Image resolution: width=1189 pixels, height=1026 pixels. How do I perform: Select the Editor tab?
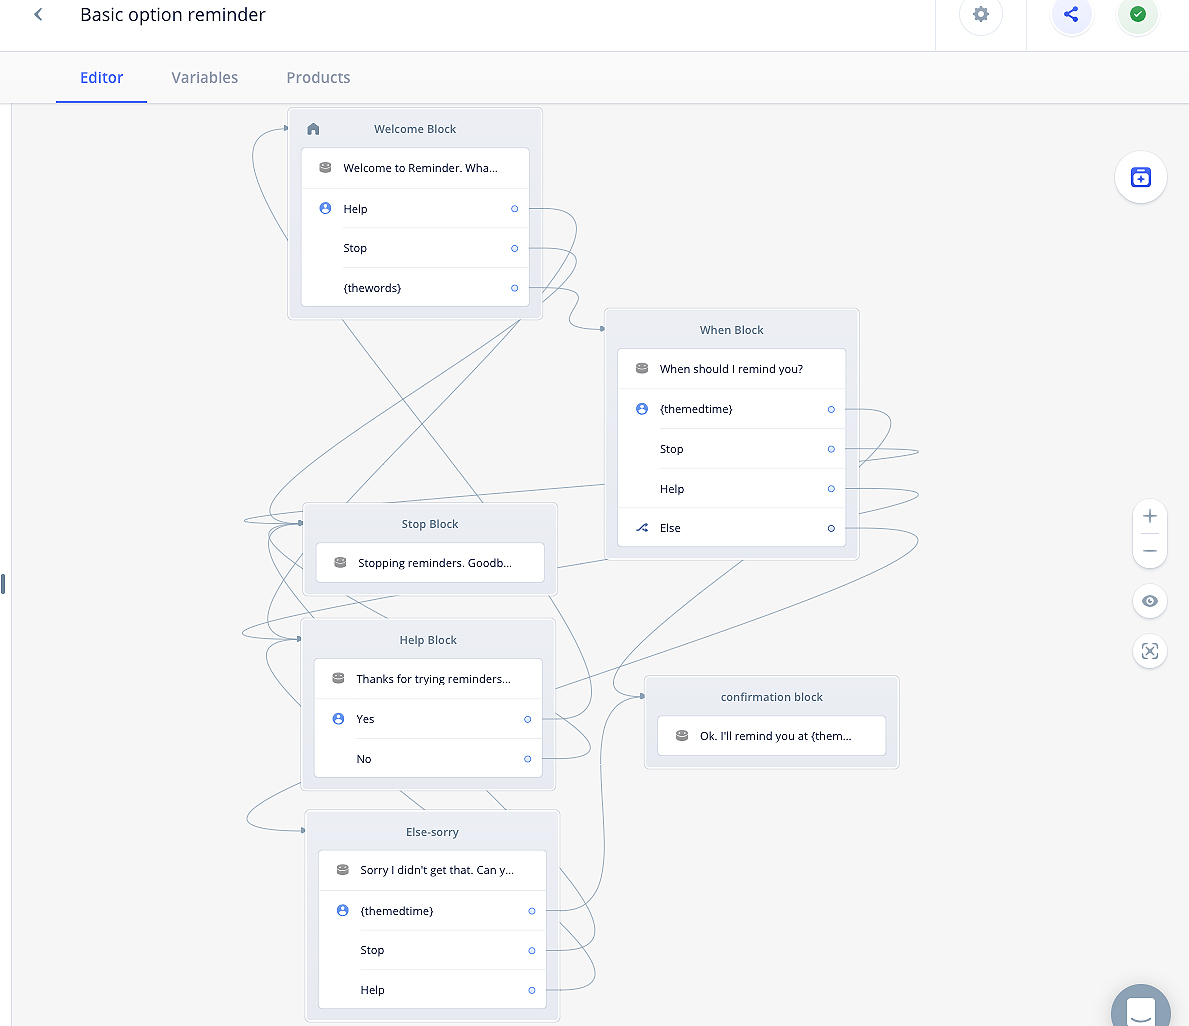pyautogui.click(x=101, y=78)
